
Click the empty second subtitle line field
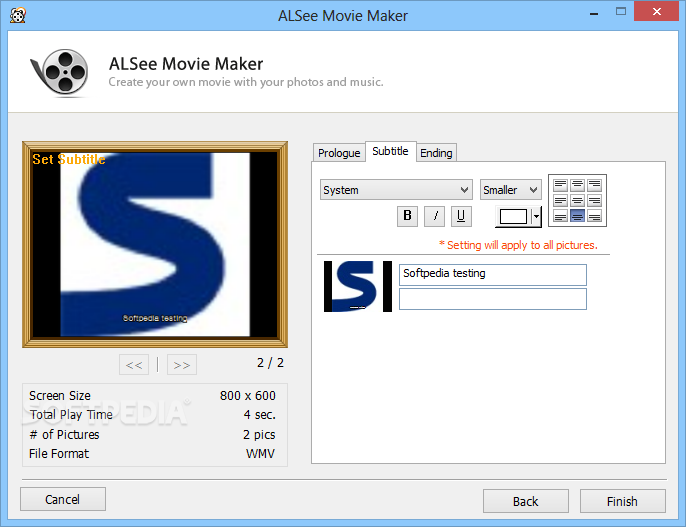(x=493, y=299)
